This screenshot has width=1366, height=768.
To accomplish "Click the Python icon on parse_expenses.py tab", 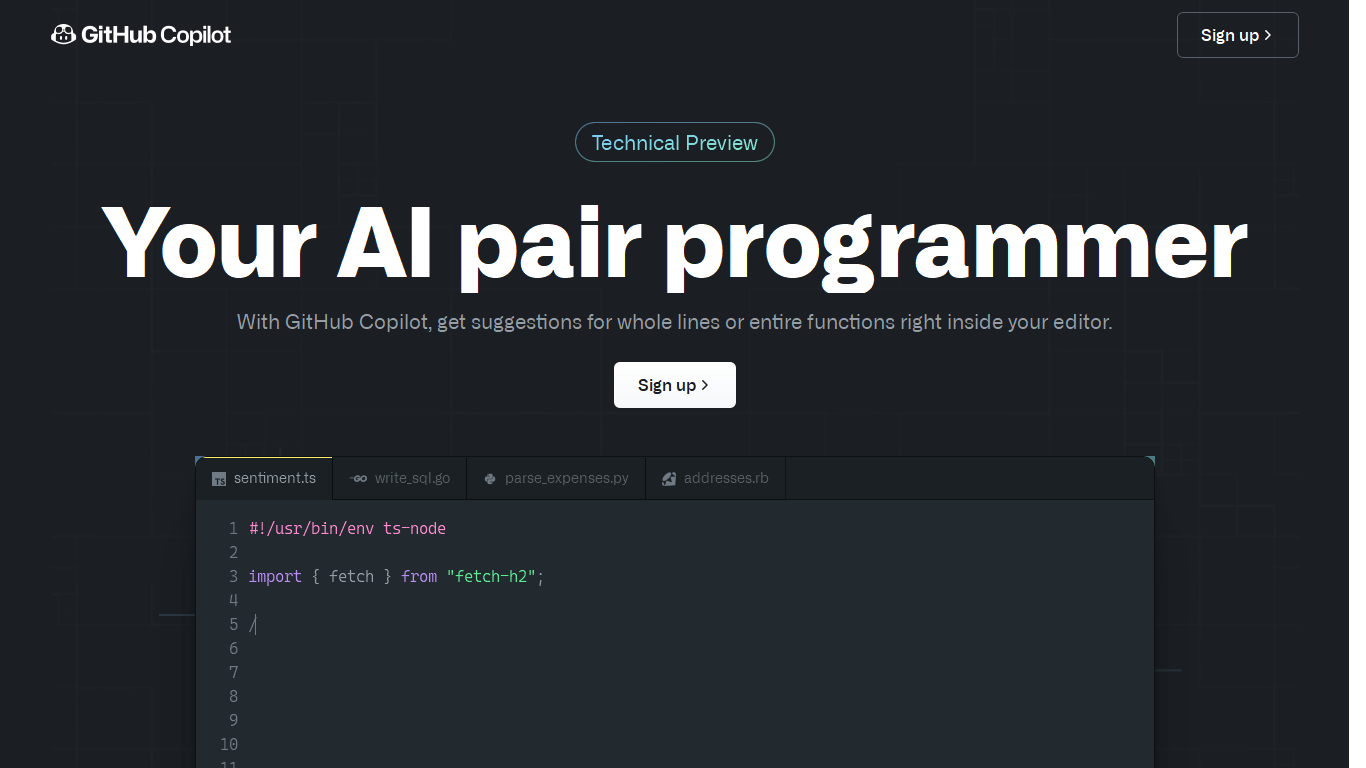I will pos(489,479).
